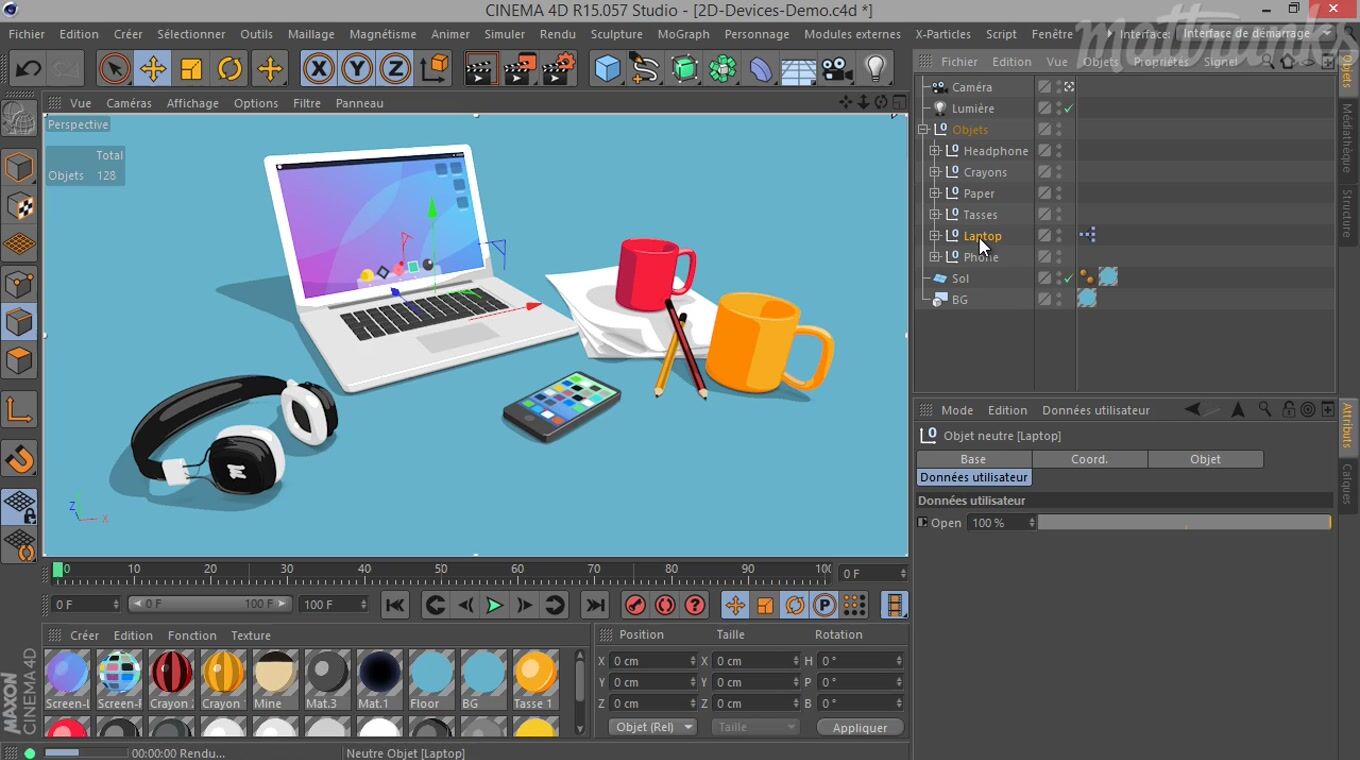This screenshot has height=760, width=1360.
Task: Collapse the Objets group
Action: 924,130
